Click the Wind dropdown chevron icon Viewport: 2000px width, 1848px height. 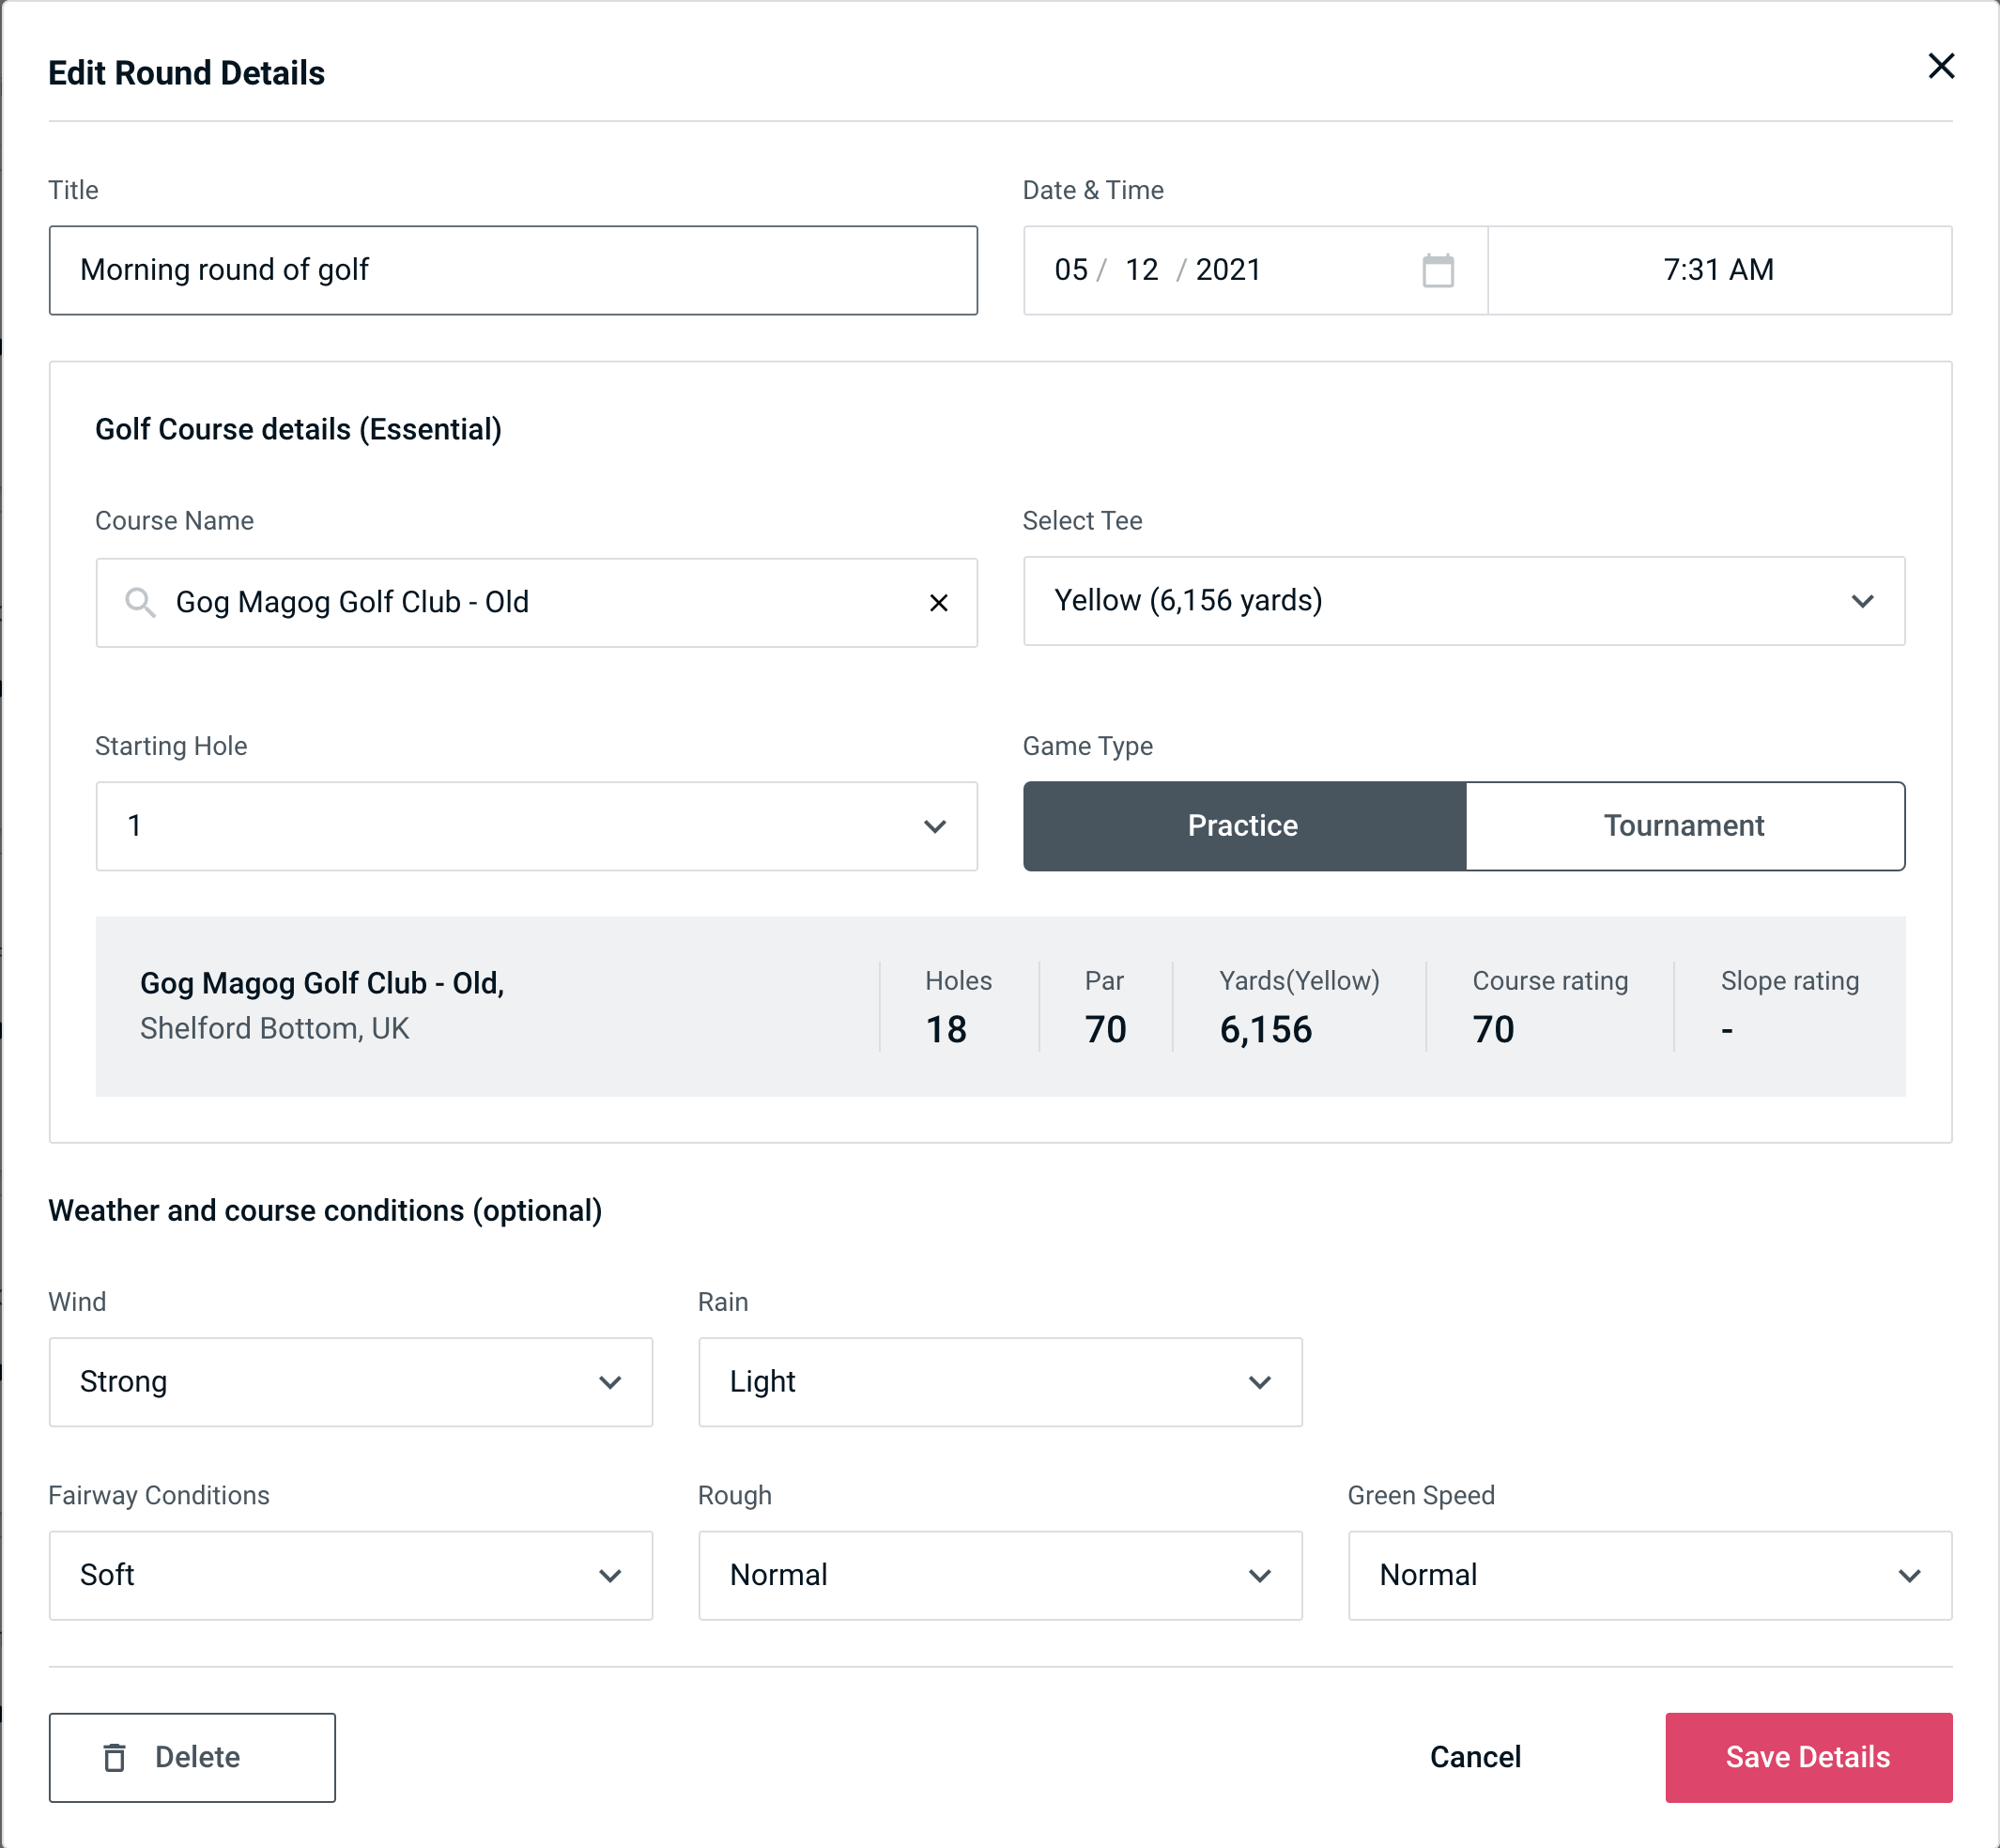(x=613, y=1381)
